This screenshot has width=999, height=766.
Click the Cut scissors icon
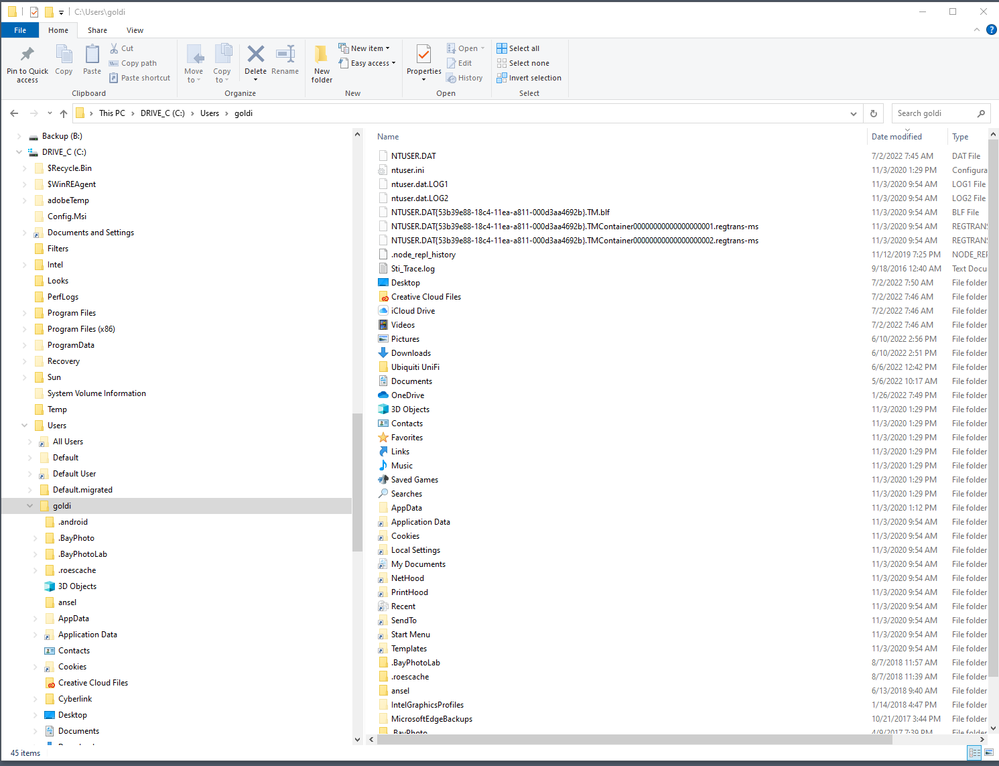click(x=114, y=48)
